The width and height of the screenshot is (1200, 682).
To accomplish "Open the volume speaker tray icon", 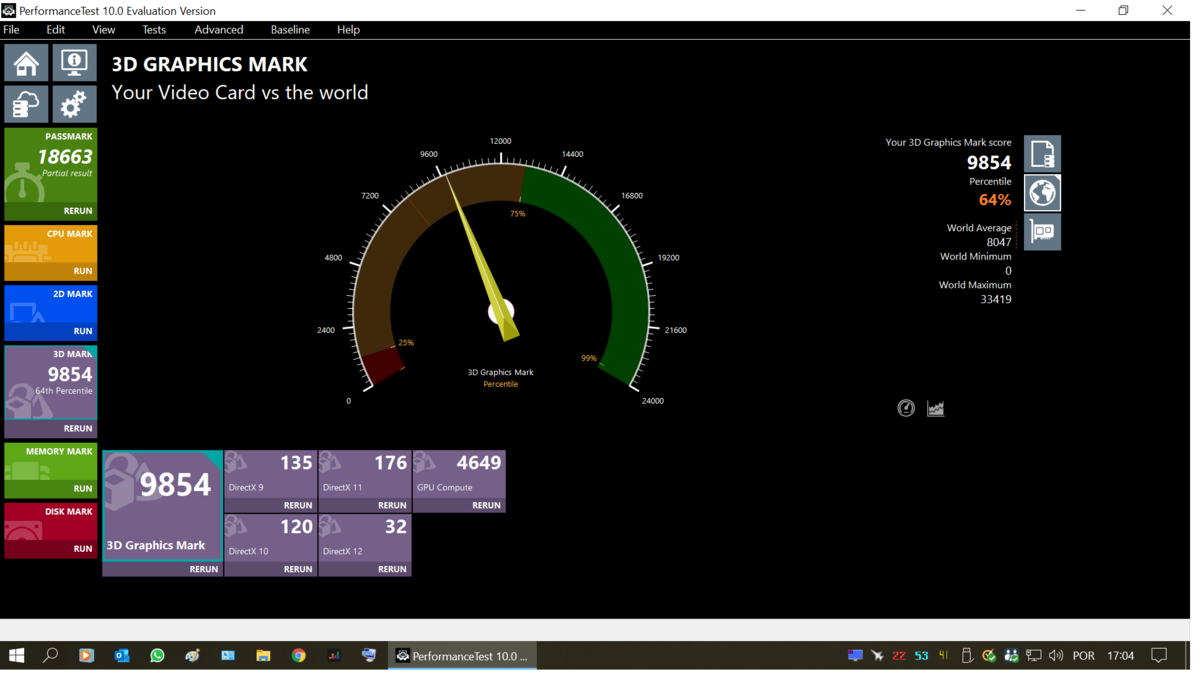I will click(1056, 656).
